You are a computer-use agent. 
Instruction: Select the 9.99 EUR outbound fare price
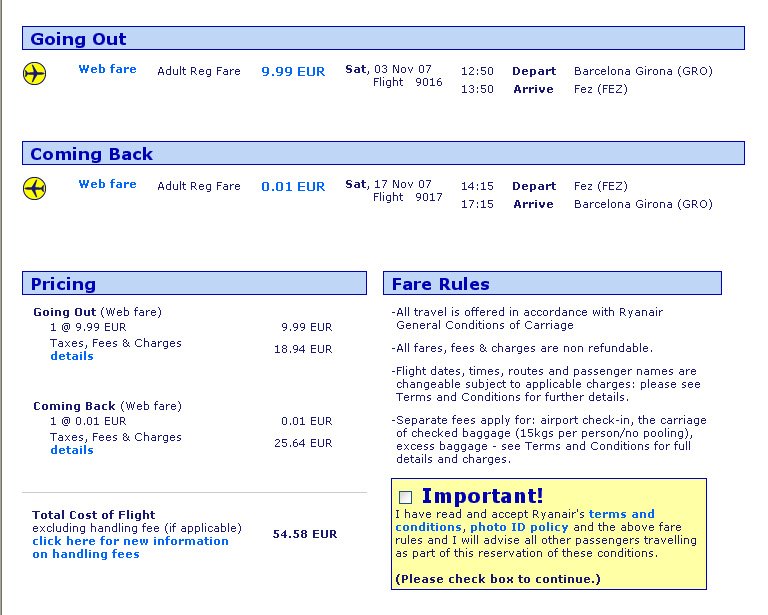click(293, 72)
